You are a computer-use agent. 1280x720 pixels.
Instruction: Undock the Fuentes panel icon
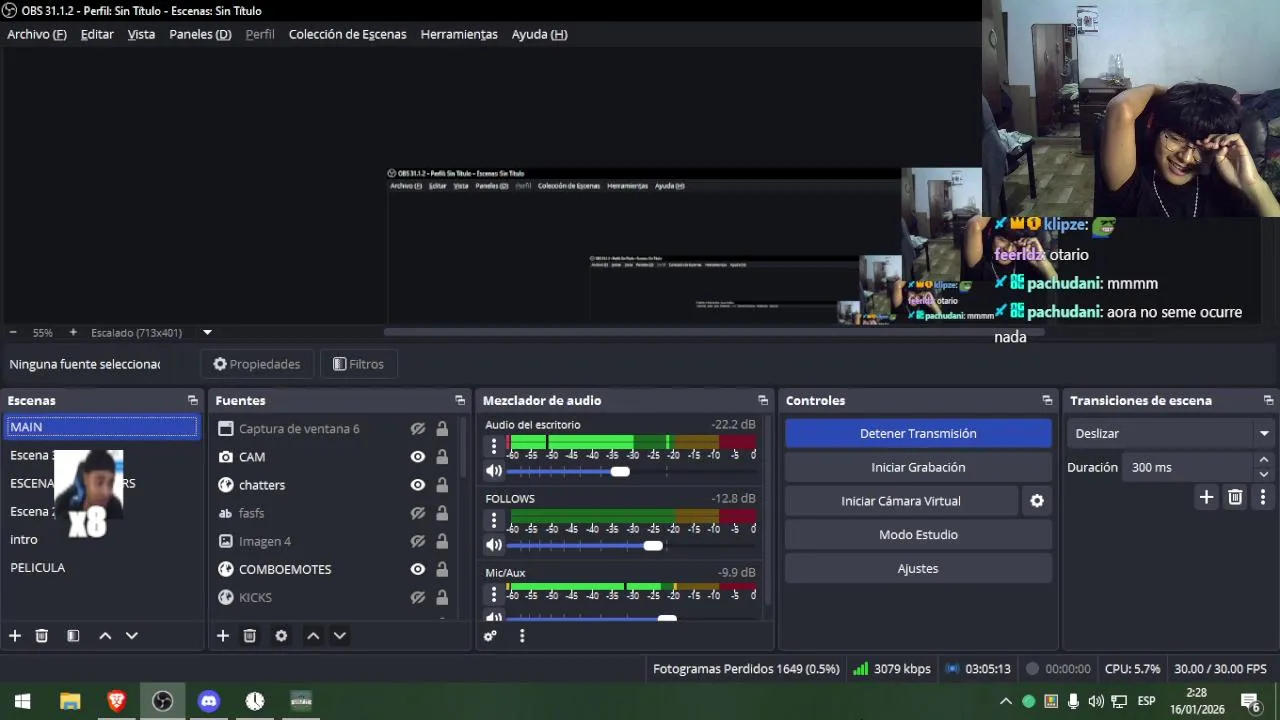pos(460,400)
